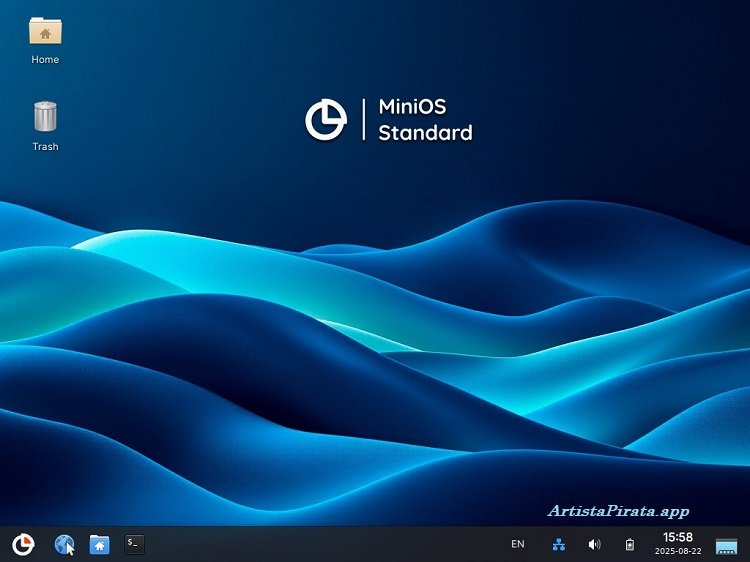Switch keyboard layout via the EN indicator

pos(518,544)
